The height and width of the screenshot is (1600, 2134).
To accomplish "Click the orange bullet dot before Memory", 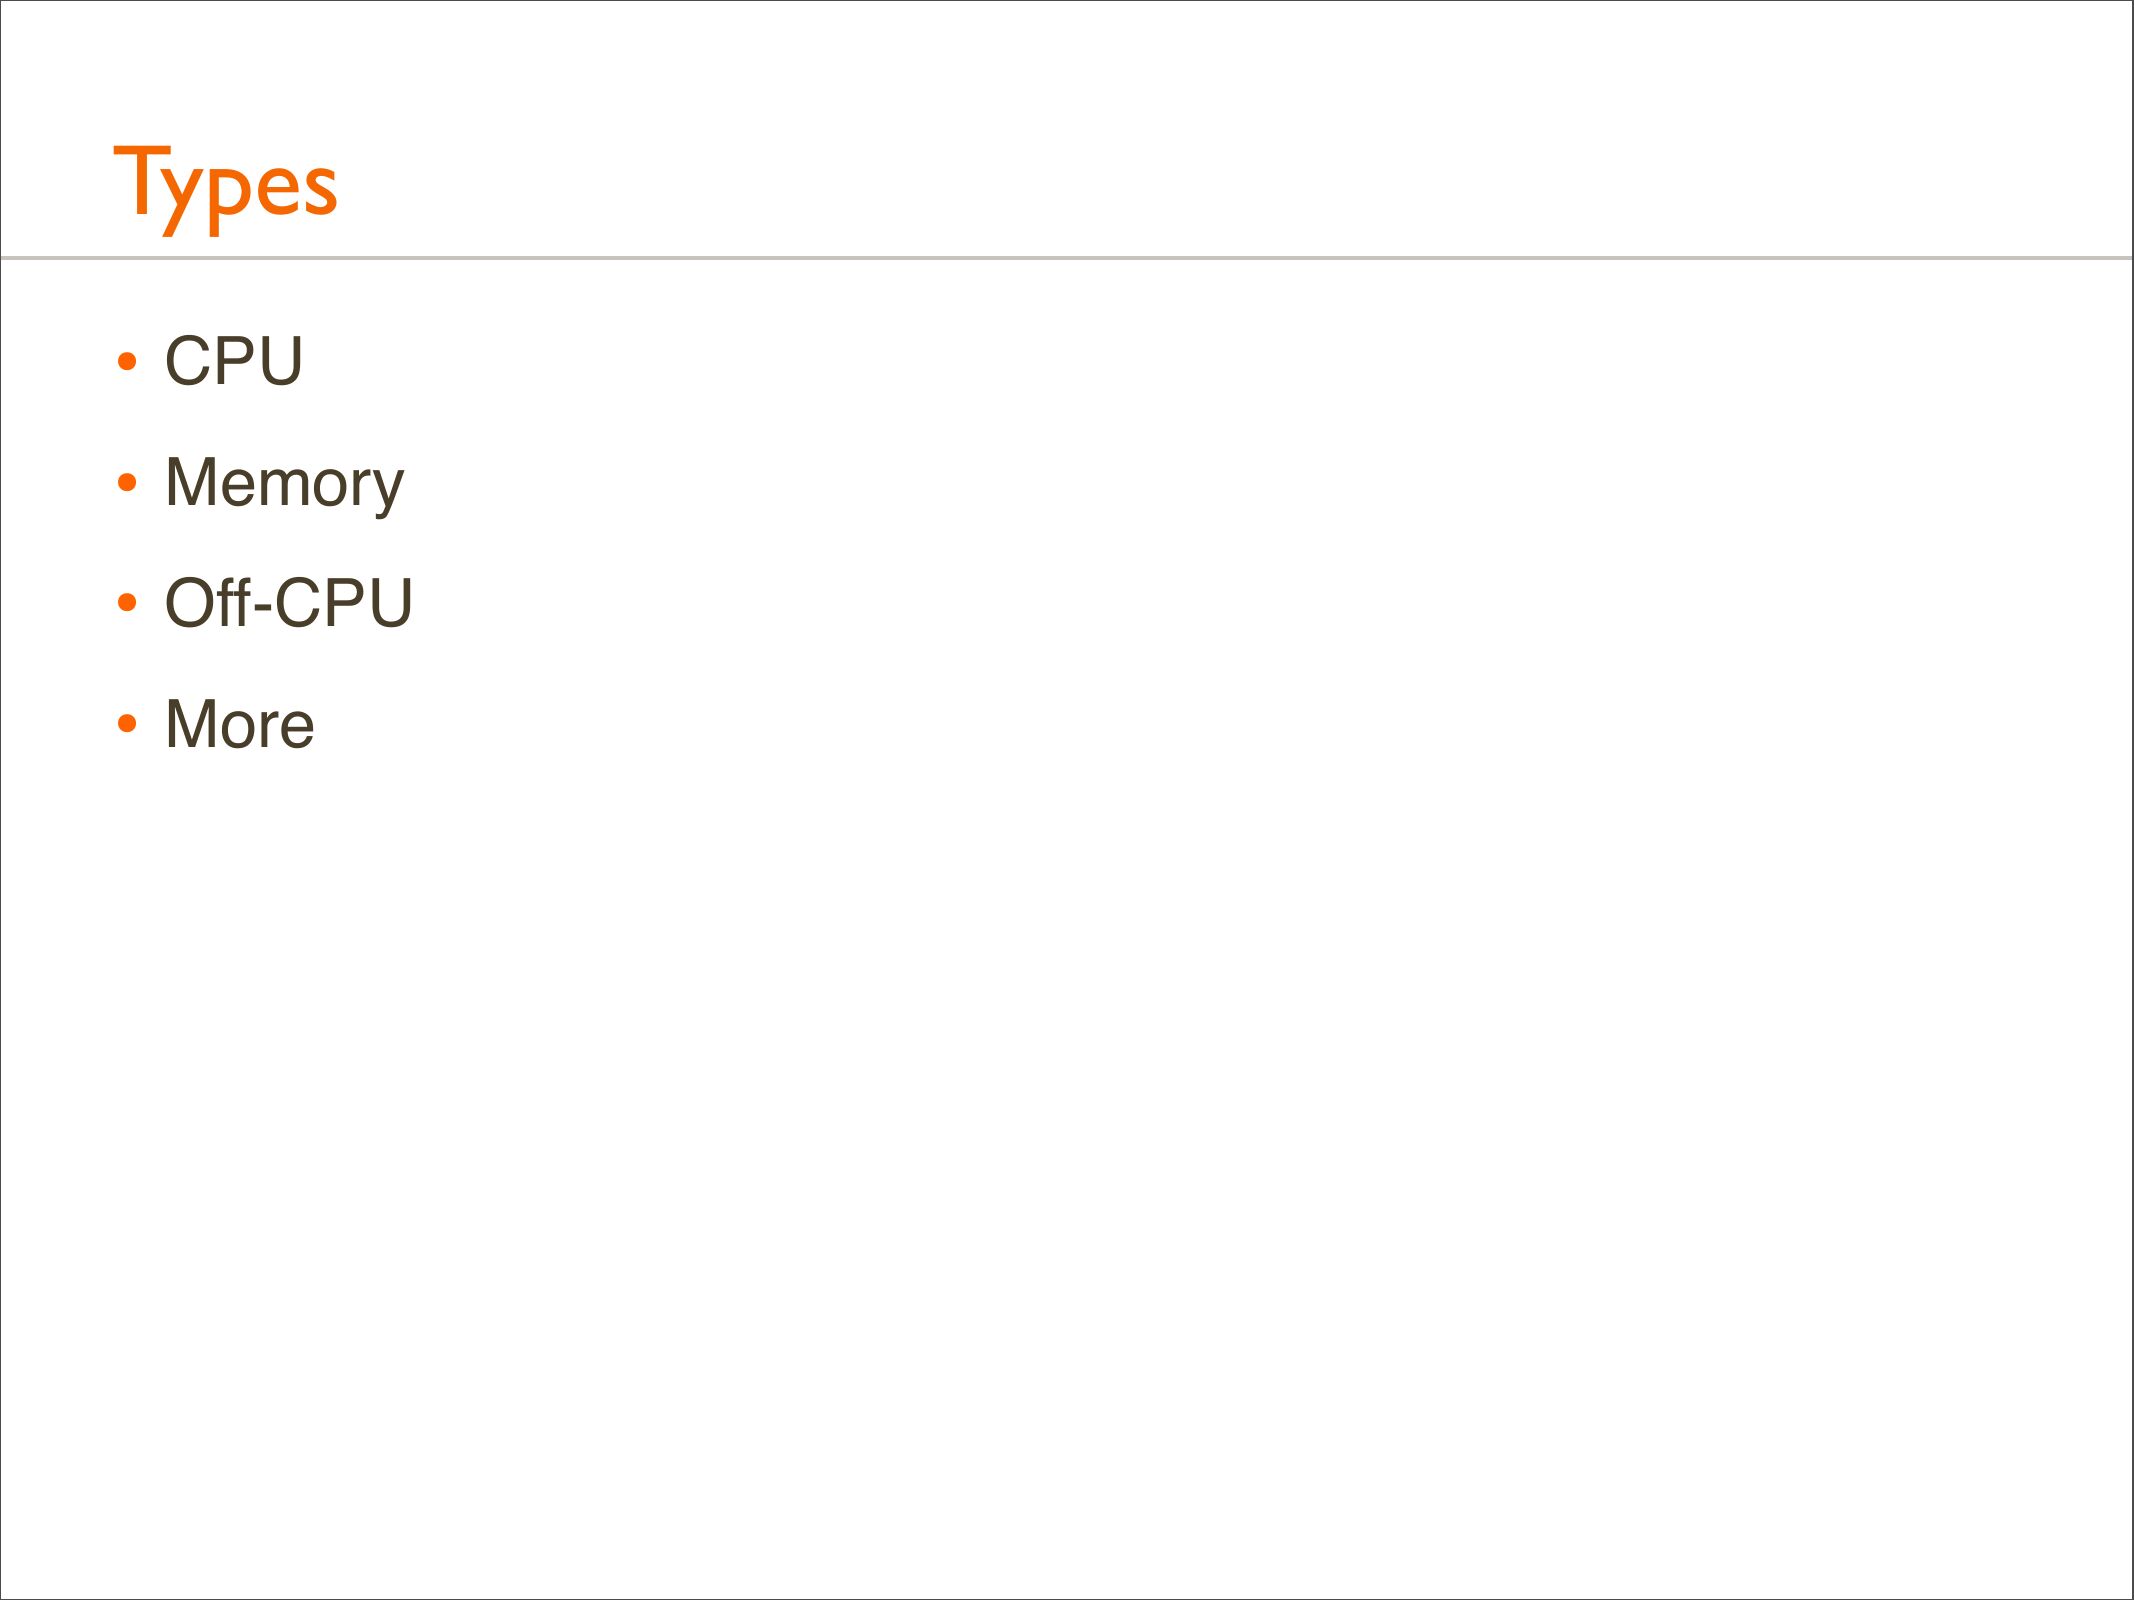I will click(x=127, y=483).
